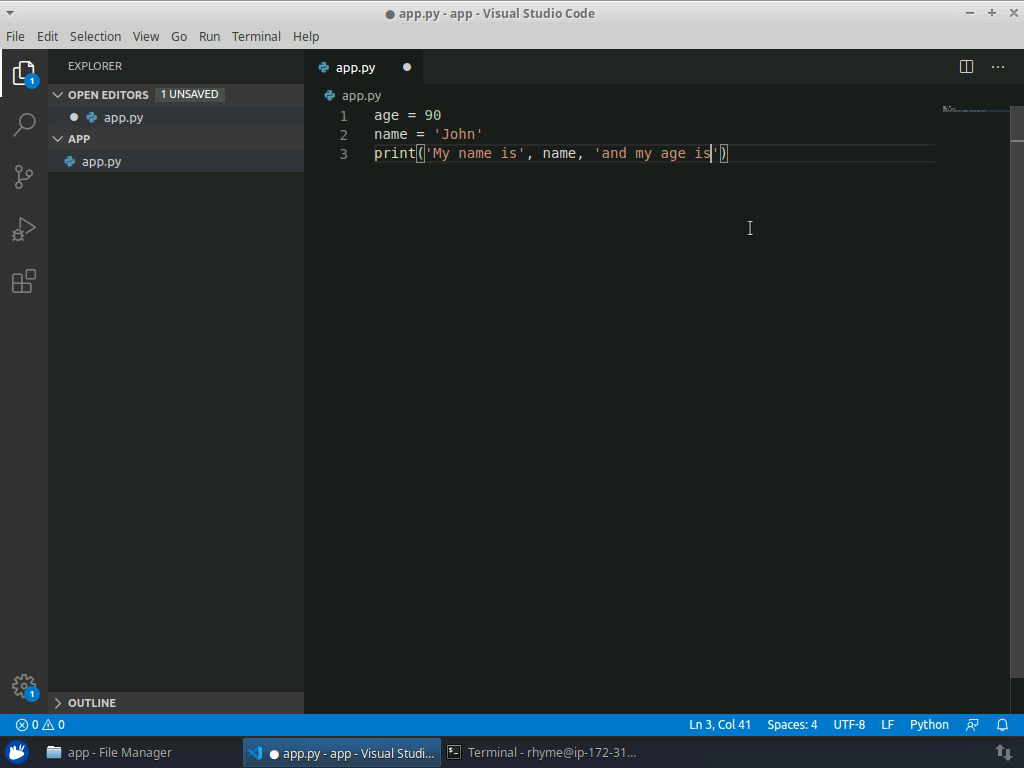Place cursor on line 2 name = 'John'
This screenshot has height=768, width=1024.
coord(428,135)
